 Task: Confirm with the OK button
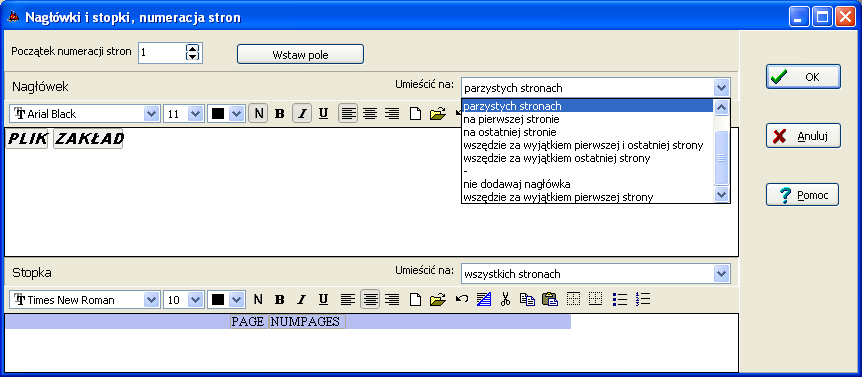pos(803,77)
